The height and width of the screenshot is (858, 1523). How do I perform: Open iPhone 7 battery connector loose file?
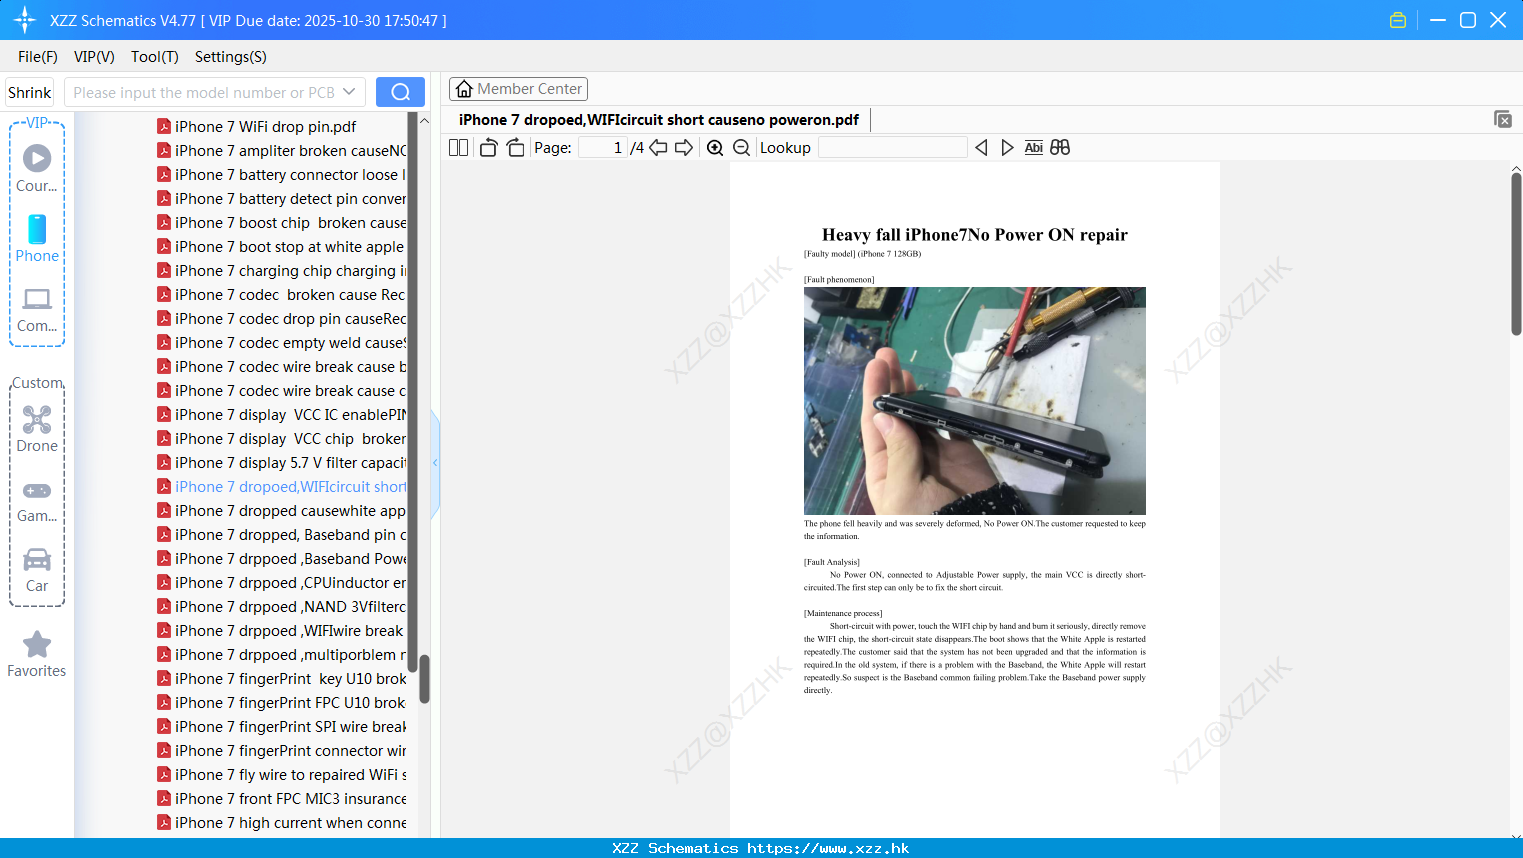pos(281,174)
